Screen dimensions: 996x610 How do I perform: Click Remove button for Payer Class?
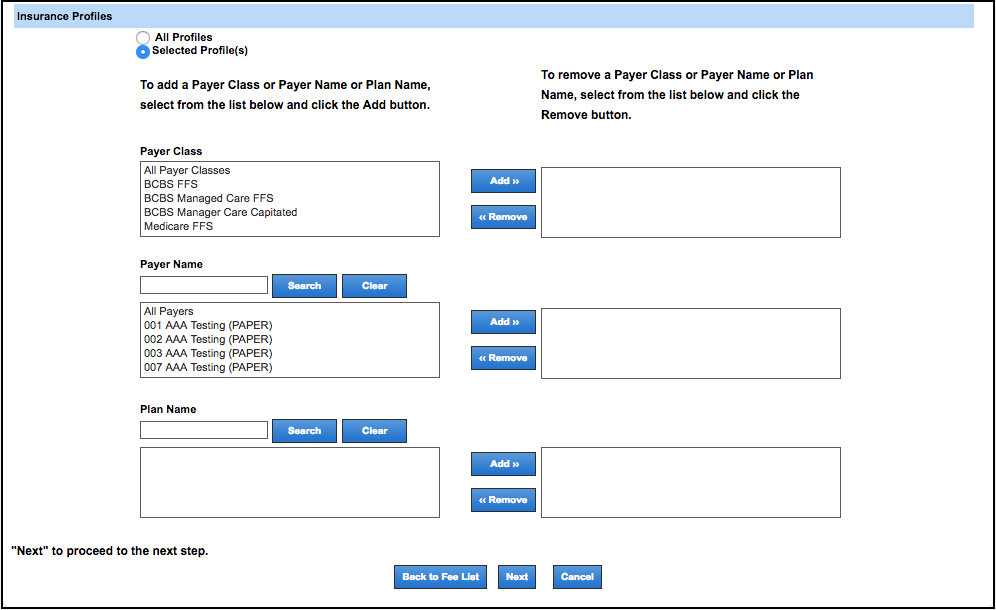[x=504, y=217]
